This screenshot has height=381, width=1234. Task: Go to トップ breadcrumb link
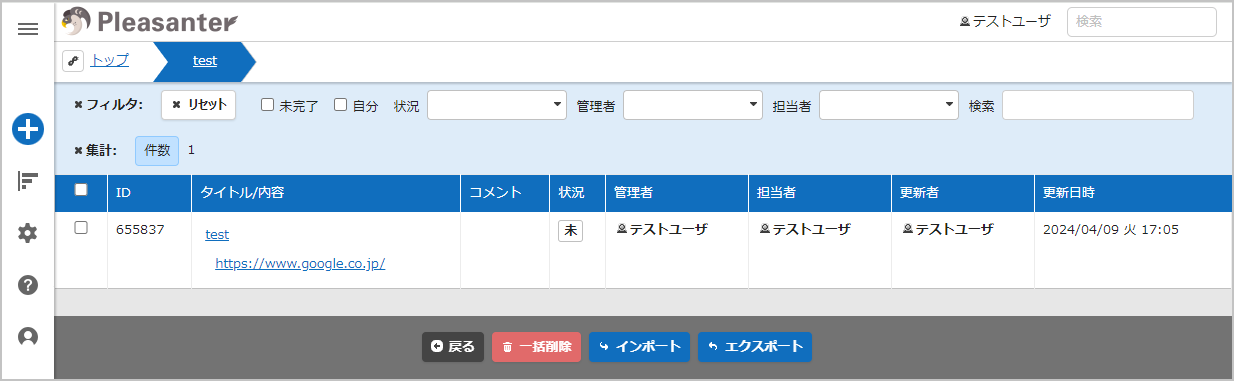pos(110,60)
